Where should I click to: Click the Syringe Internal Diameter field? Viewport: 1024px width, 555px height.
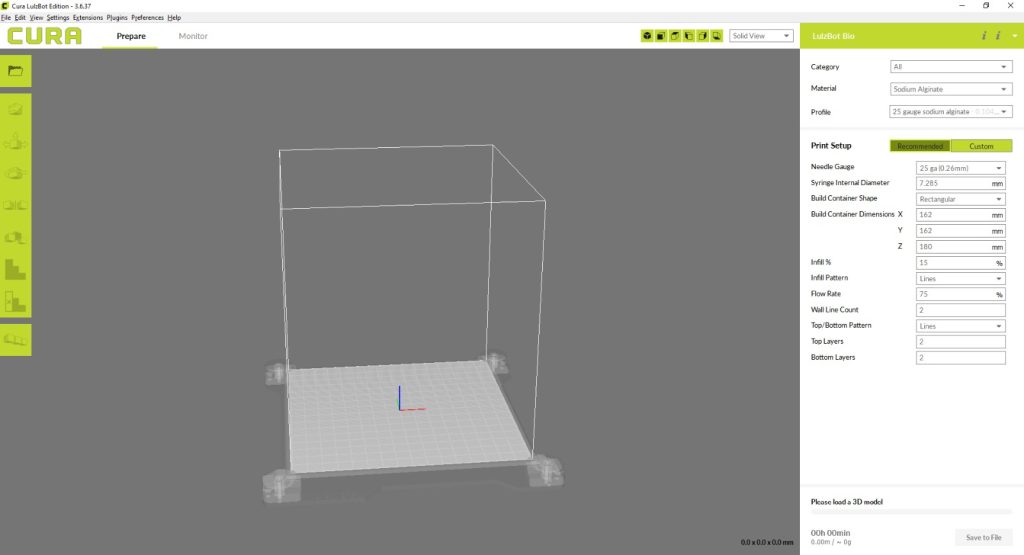961,183
